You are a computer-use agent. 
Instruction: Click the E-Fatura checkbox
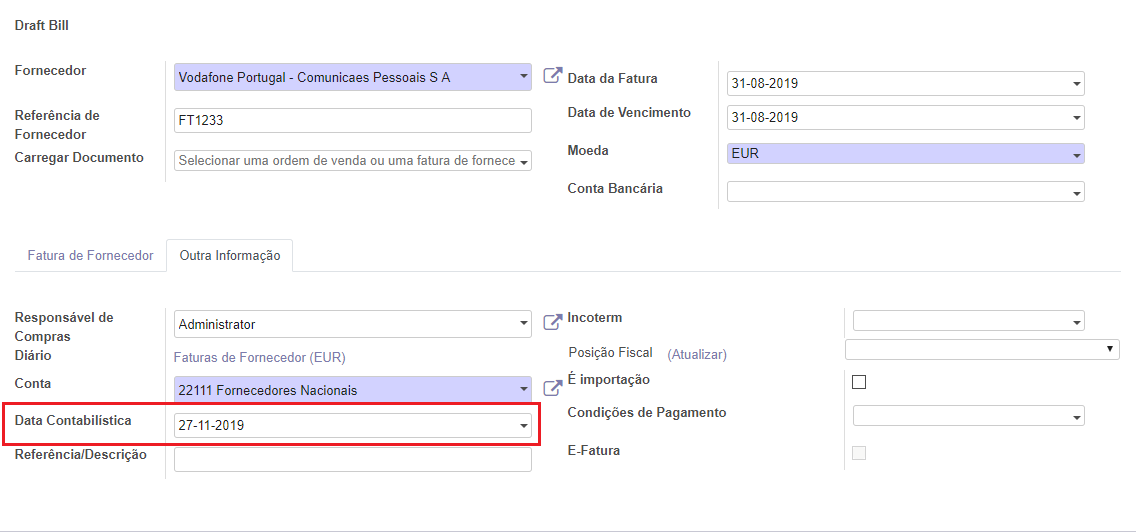859,453
